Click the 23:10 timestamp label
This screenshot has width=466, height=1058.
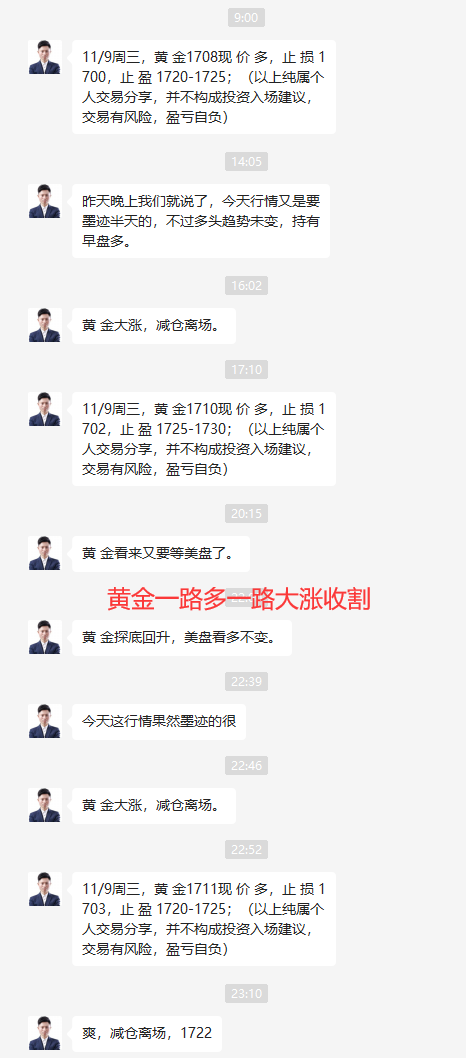tap(246, 994)
